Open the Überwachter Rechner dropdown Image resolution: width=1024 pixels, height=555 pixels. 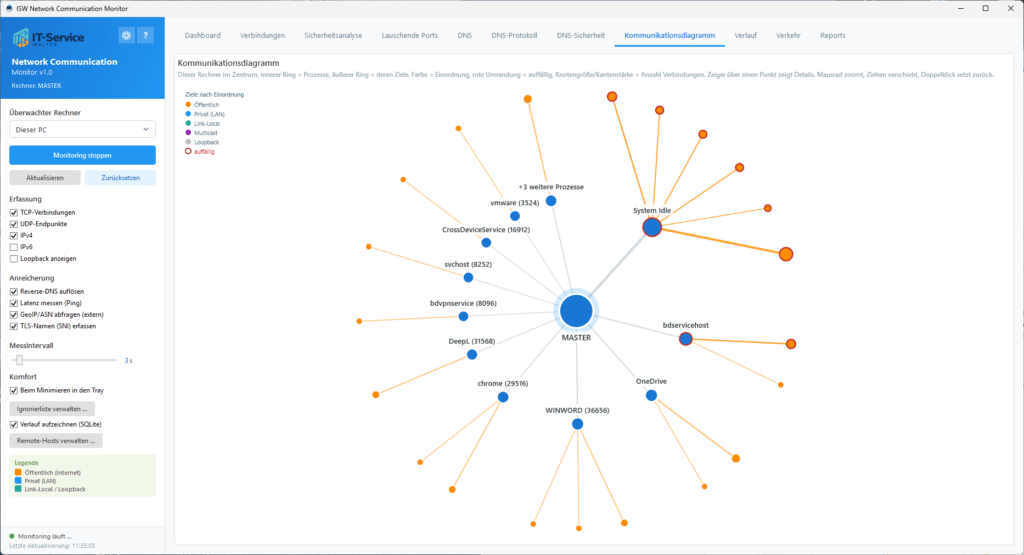click(x=82, y=129)
